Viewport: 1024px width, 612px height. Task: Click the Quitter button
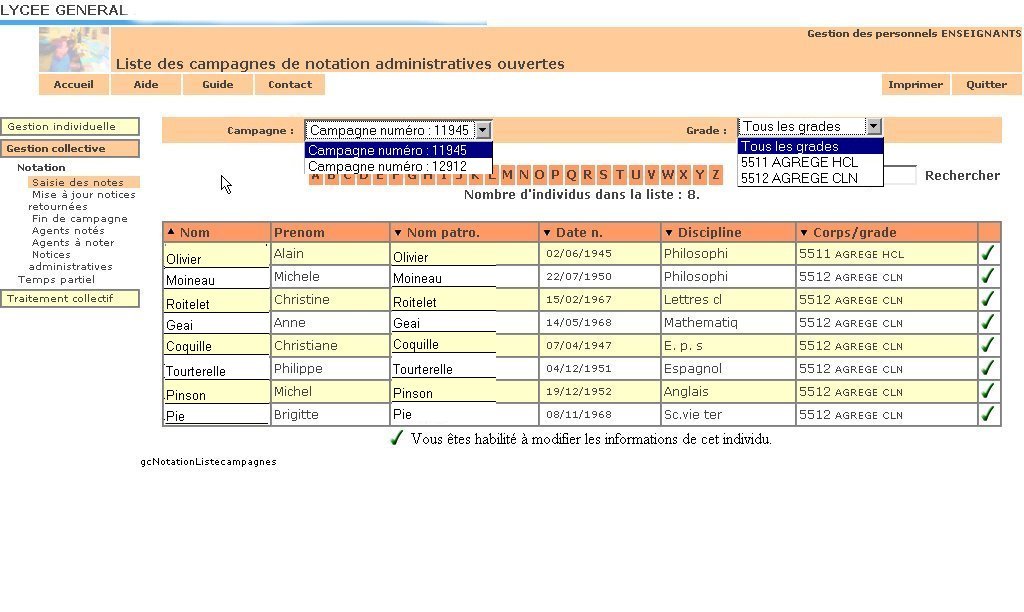tap(986, 84)
